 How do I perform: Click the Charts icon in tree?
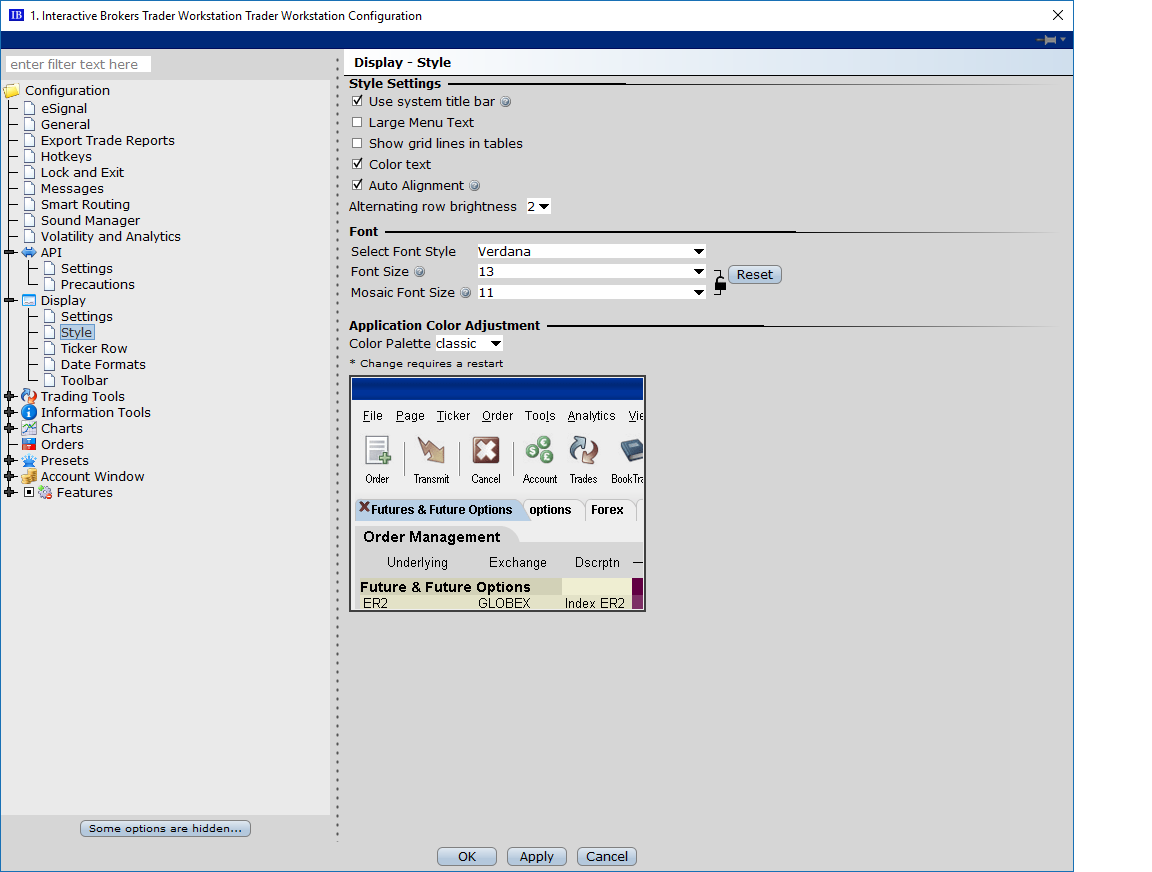pos(29,428)
